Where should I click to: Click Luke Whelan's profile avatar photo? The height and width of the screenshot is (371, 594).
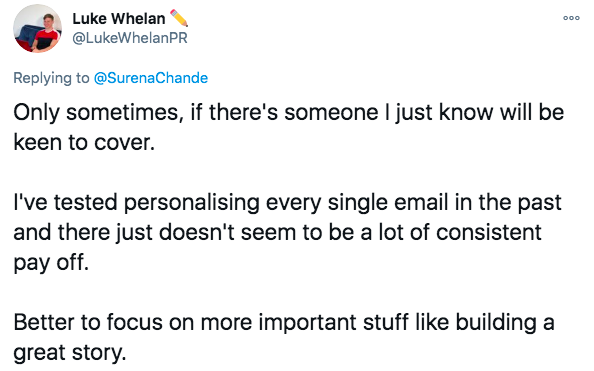coord(38,28)
